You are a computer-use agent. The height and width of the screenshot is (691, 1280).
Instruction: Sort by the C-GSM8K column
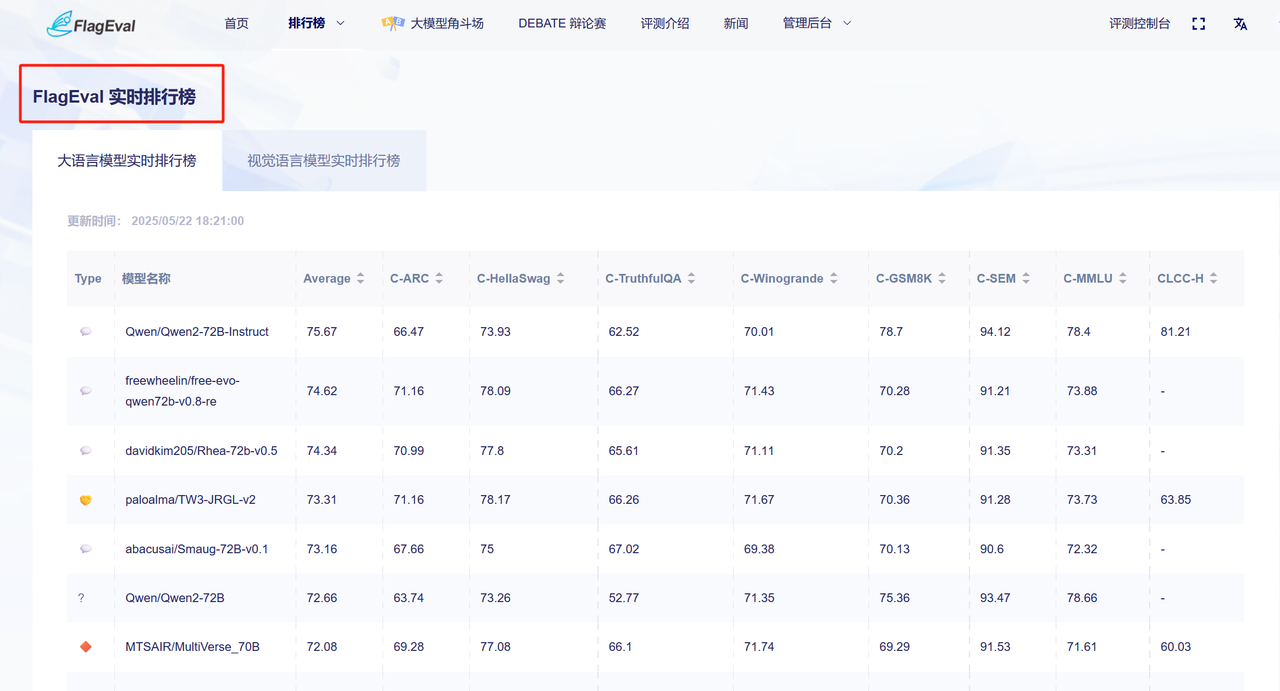(x=940, y=279)
